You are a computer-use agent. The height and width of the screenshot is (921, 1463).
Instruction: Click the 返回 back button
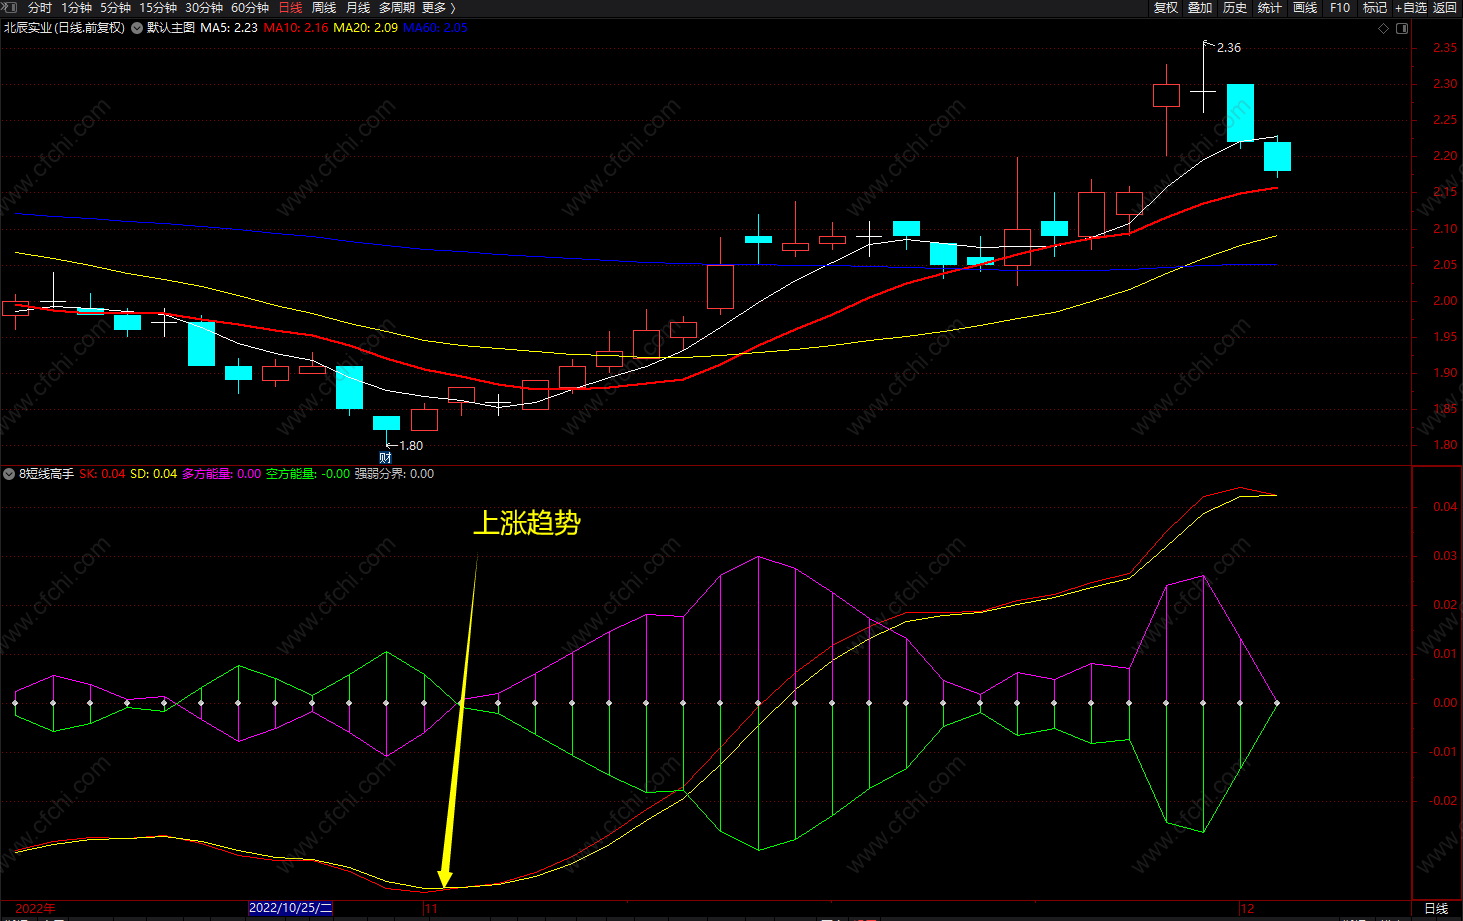[1445, 8]
